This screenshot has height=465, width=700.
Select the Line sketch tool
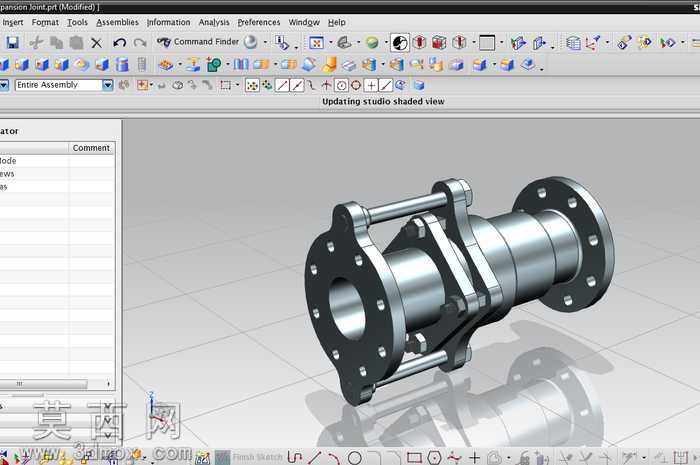tap(315, 457)
